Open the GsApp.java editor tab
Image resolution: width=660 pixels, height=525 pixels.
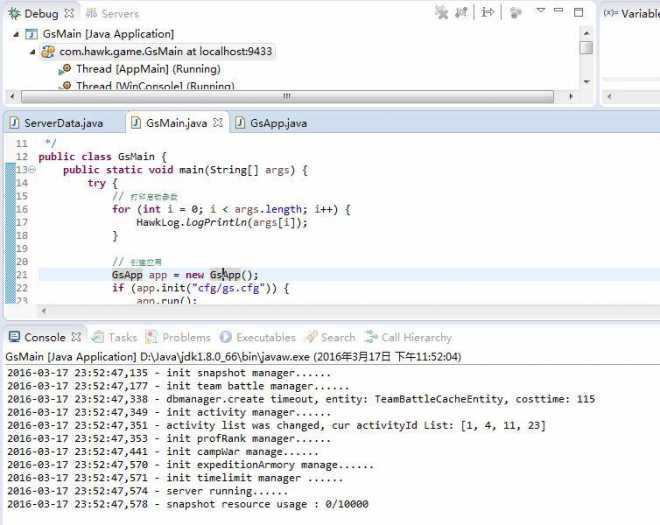(278, 123)
